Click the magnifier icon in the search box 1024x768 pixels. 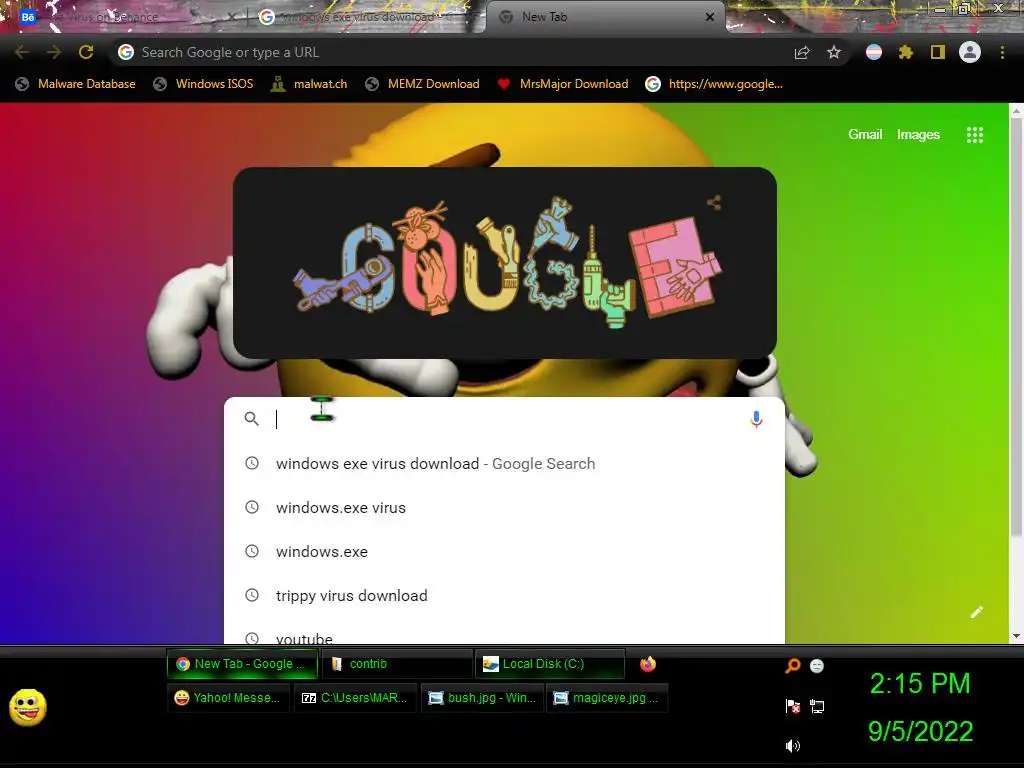(251, 419)
